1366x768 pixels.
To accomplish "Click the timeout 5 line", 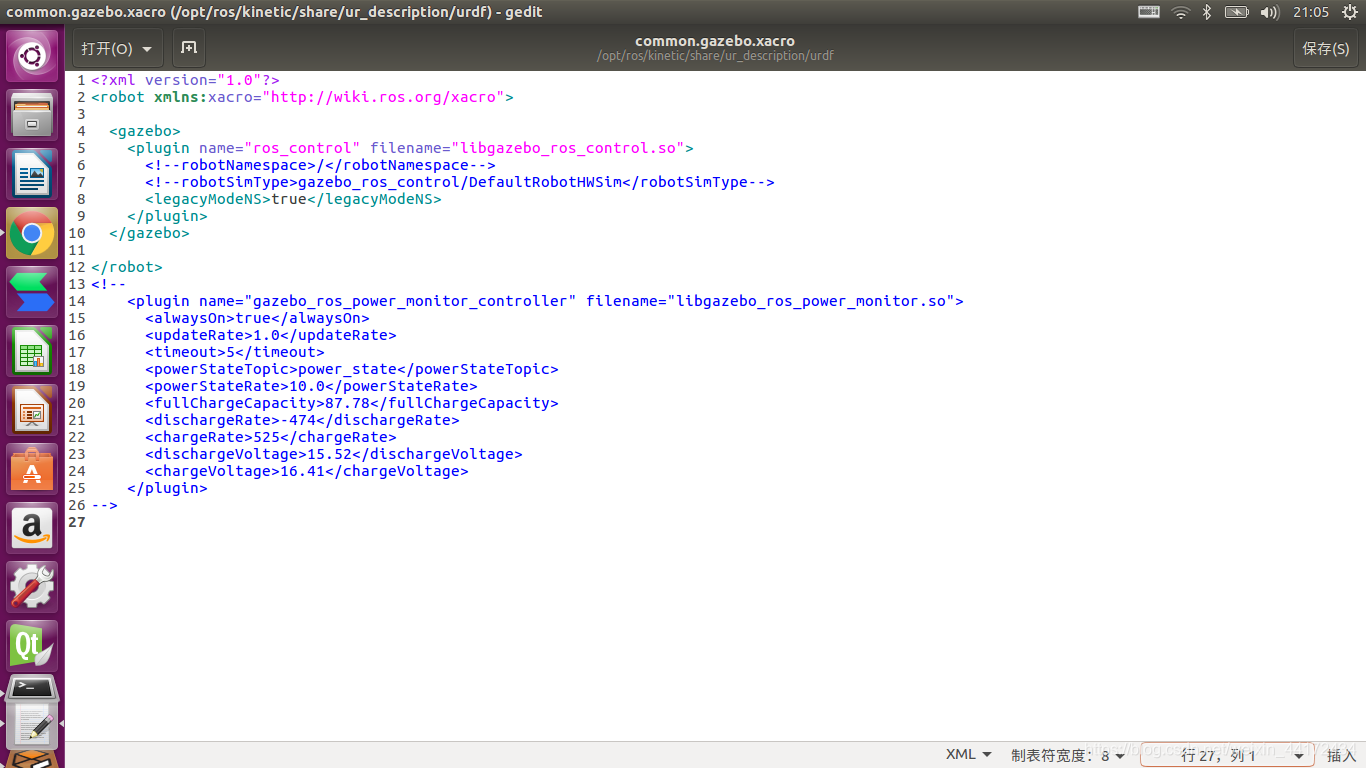I will pyautogui.click(x=235, y=352).
